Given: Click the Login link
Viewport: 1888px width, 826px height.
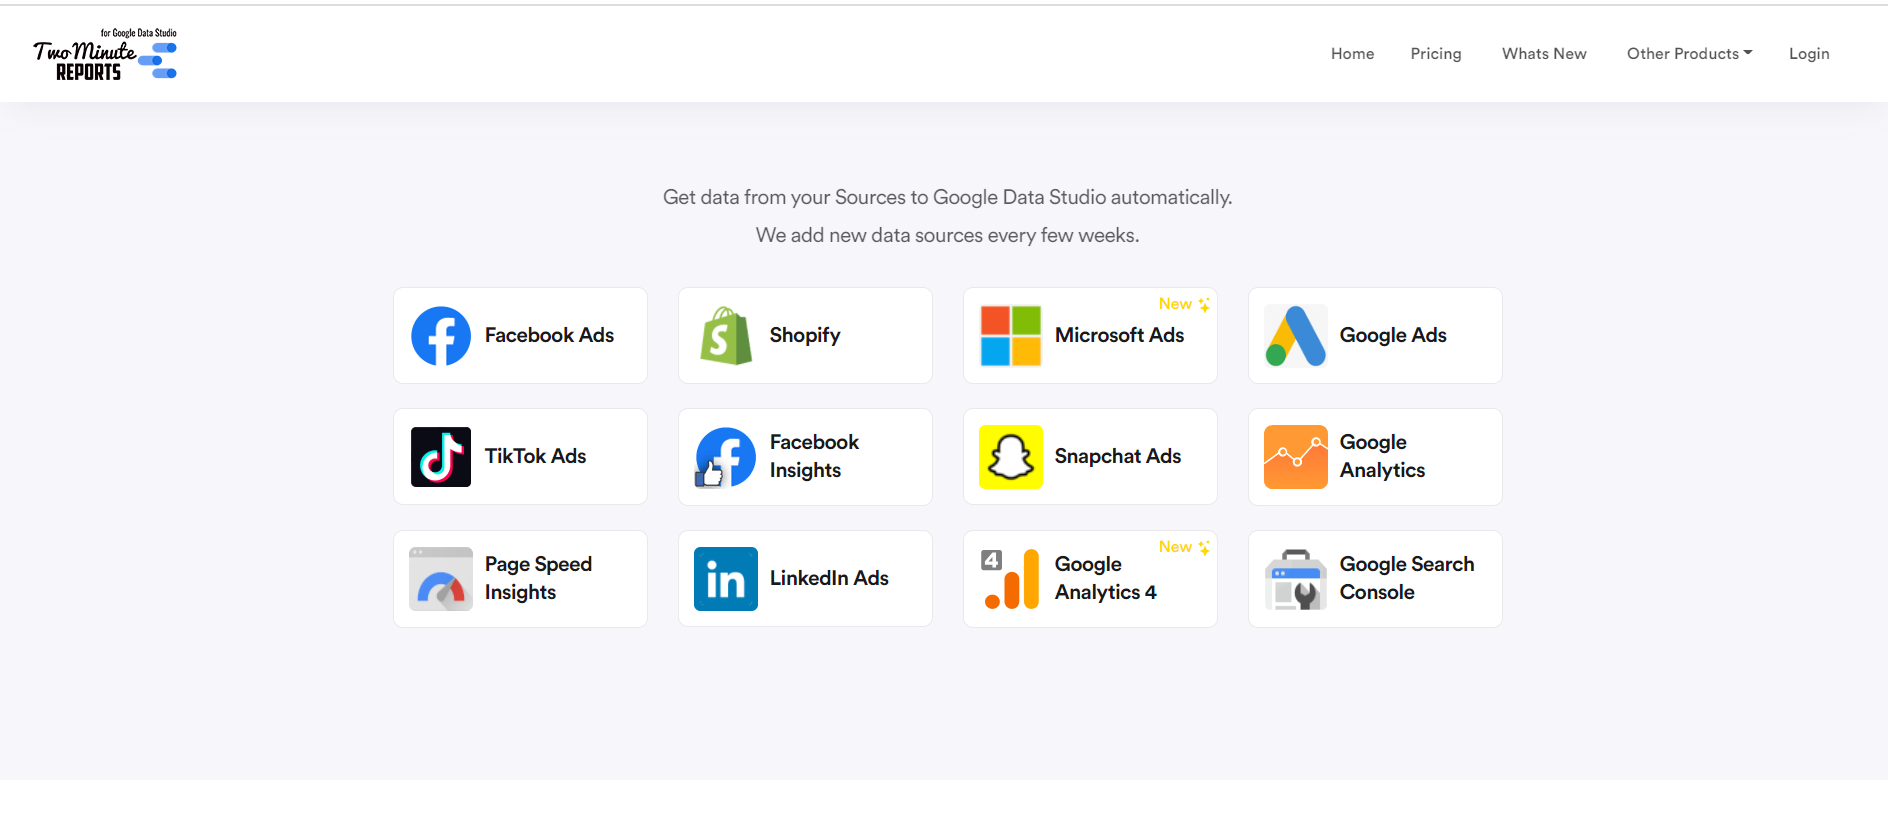Looking at the screenshot, I should point(1809,54).
